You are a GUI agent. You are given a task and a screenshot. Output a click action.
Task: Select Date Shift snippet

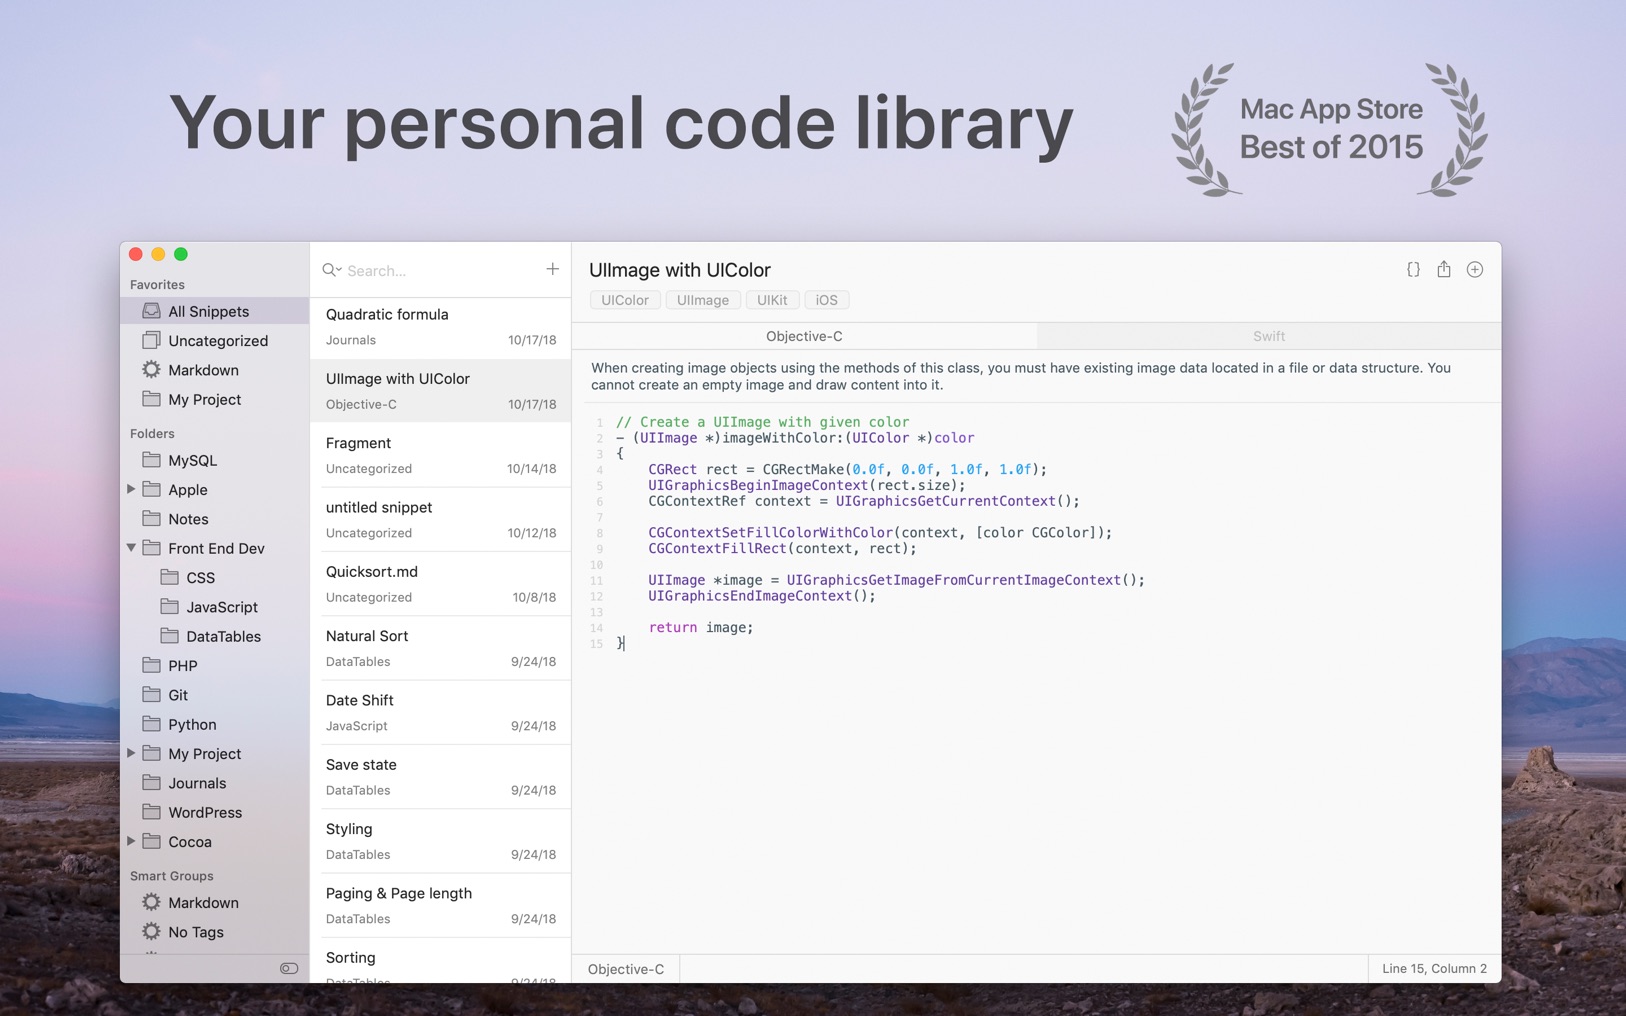(441, 712)
